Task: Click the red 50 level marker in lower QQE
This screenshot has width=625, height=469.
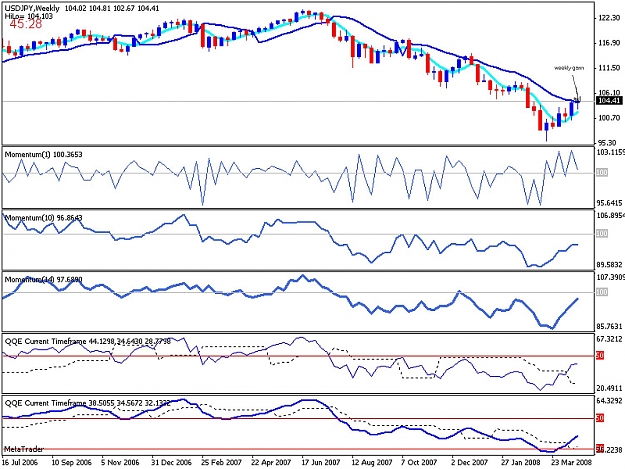Action: (x=600, y=418)
